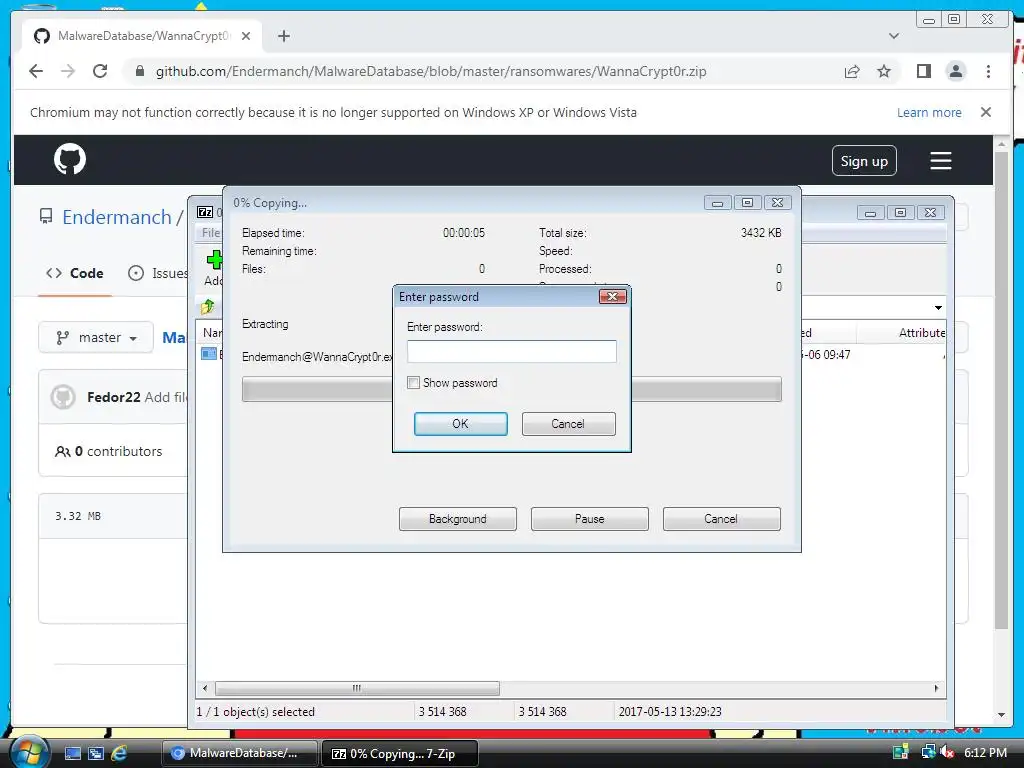The width and height of the screenshot is (1024, 768).
Task: Open the Windows Start menu
Action: point(28,753)
